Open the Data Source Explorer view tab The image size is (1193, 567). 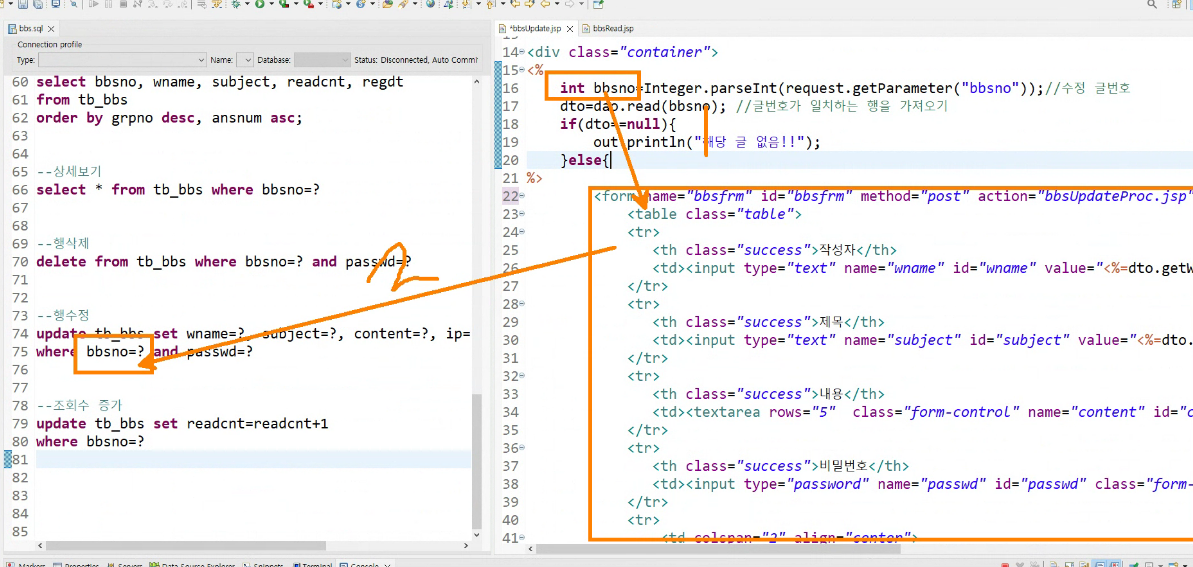coord(191,564)
